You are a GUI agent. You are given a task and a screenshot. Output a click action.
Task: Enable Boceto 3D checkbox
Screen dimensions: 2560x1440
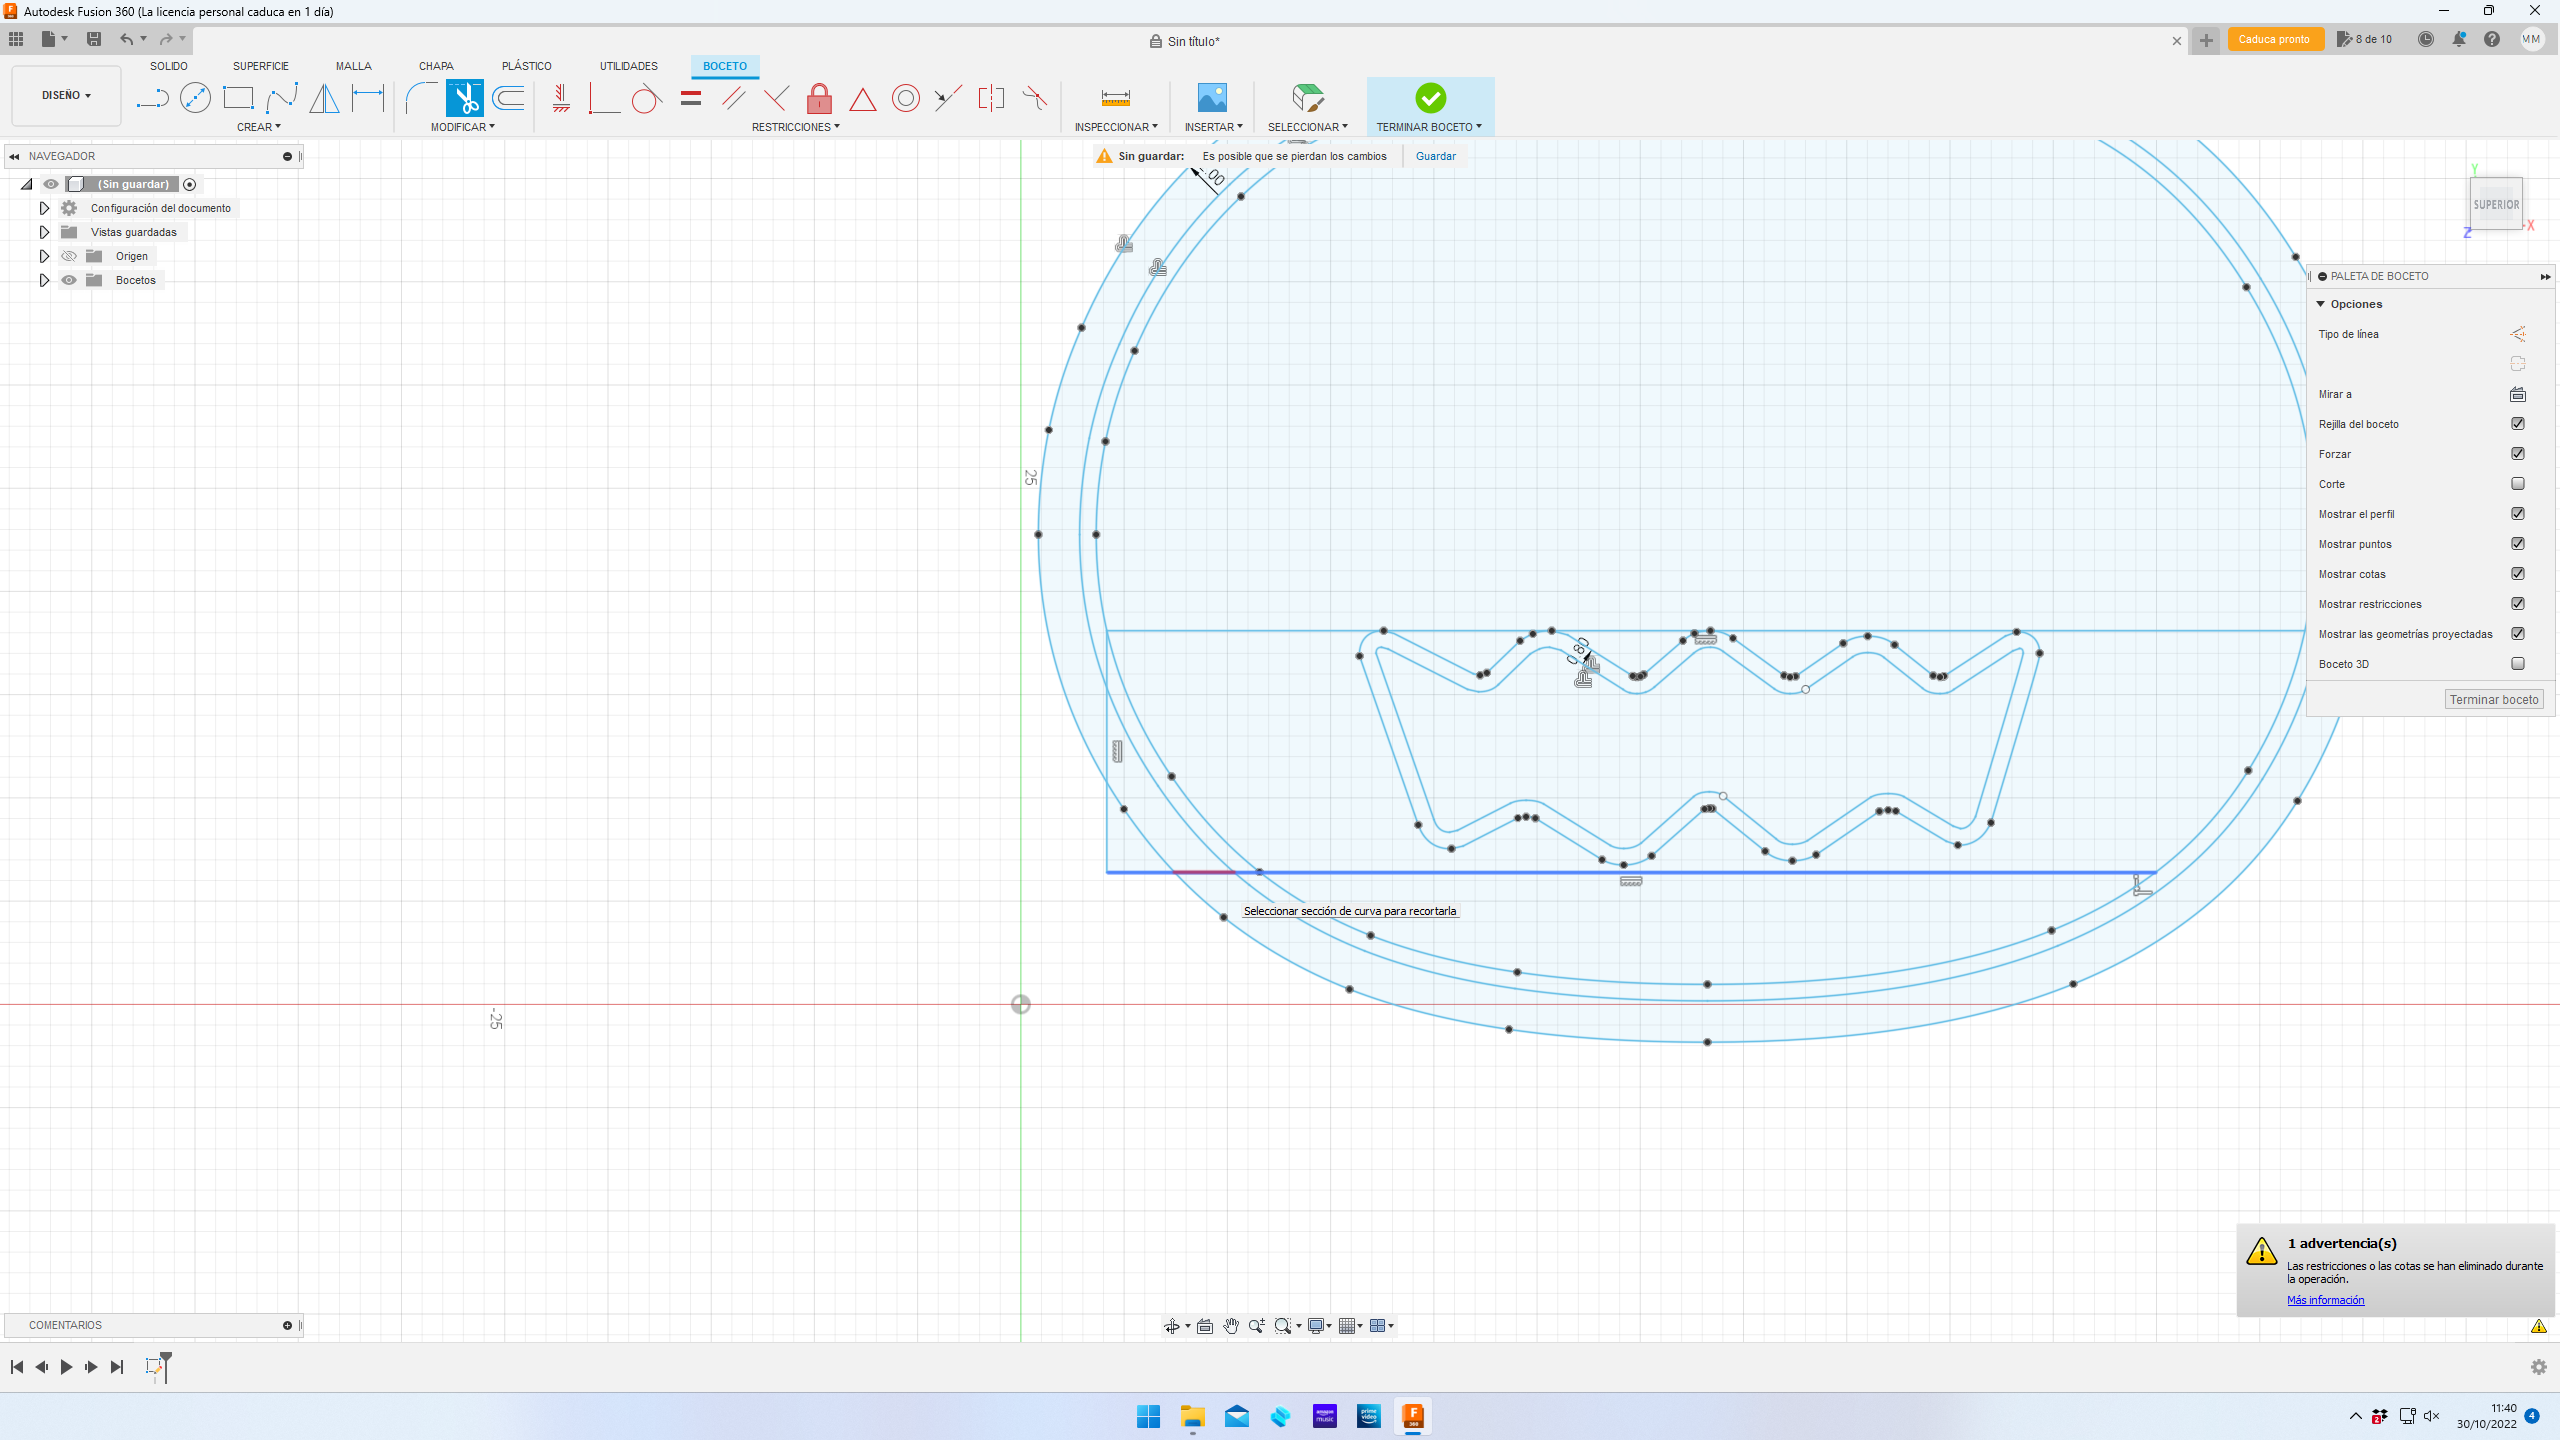click(x=2517, y=664)
